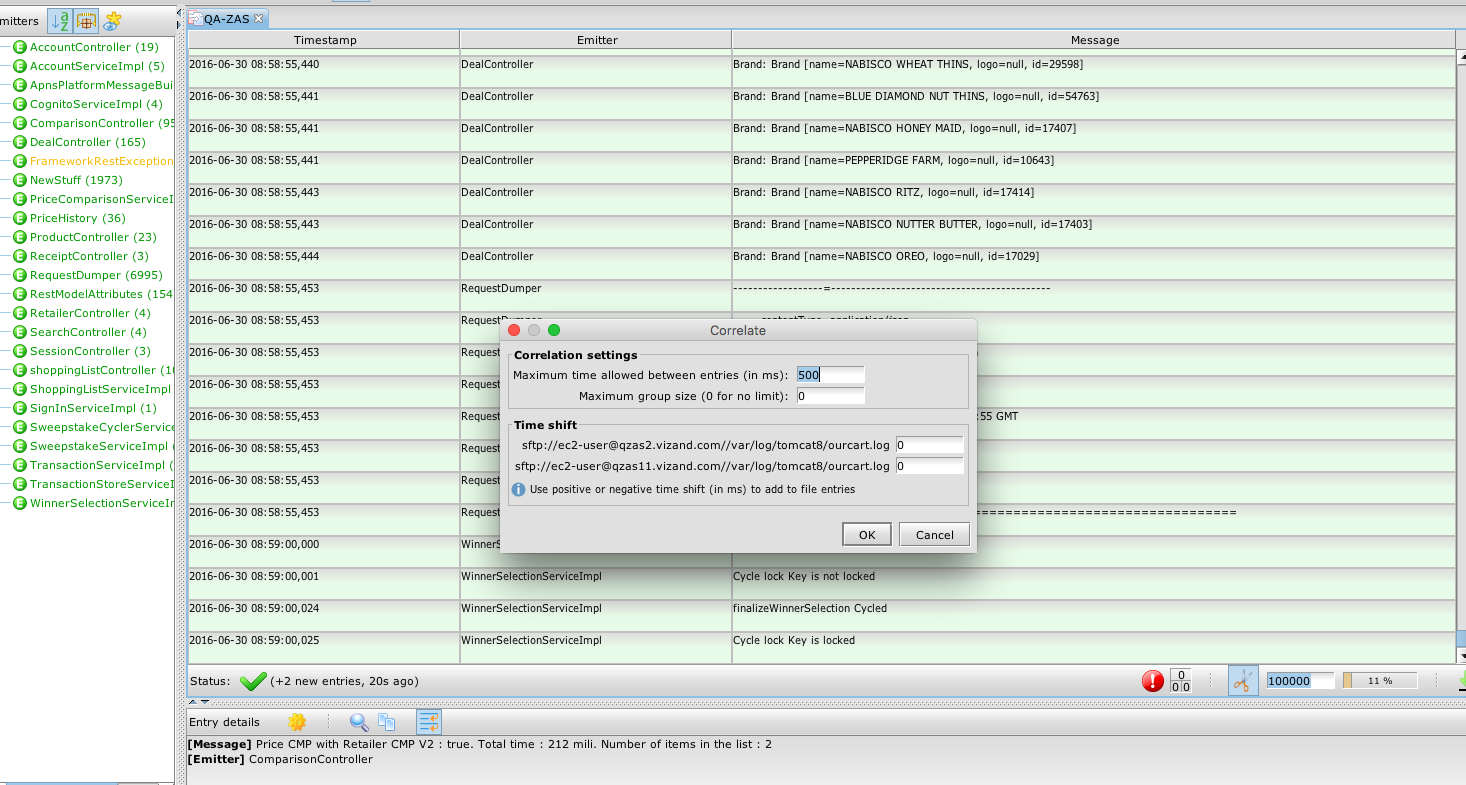
Task: Click the red error alert icon
Action: [1153, 681]
